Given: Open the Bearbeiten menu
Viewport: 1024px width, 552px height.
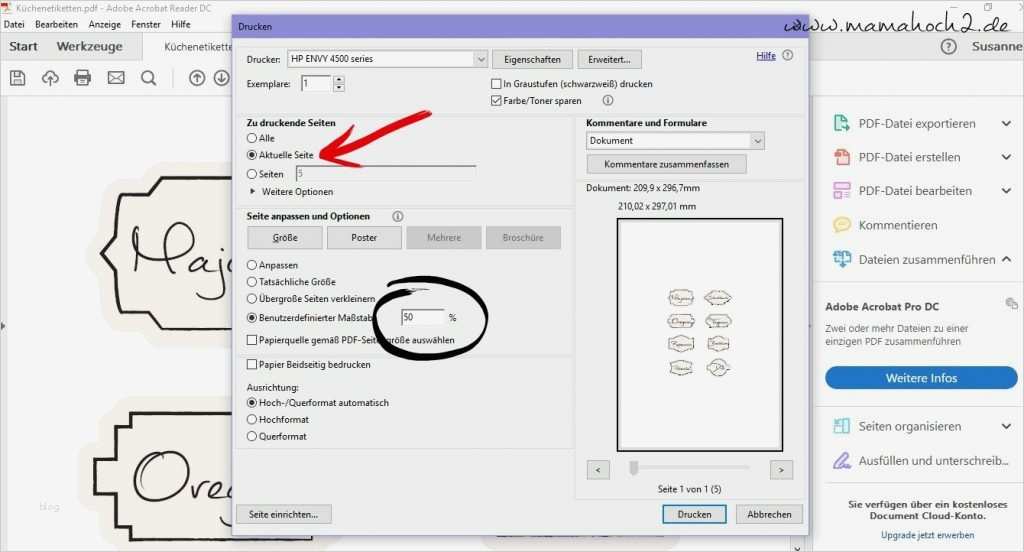Looking at the screenshot, I should point(56,24).
